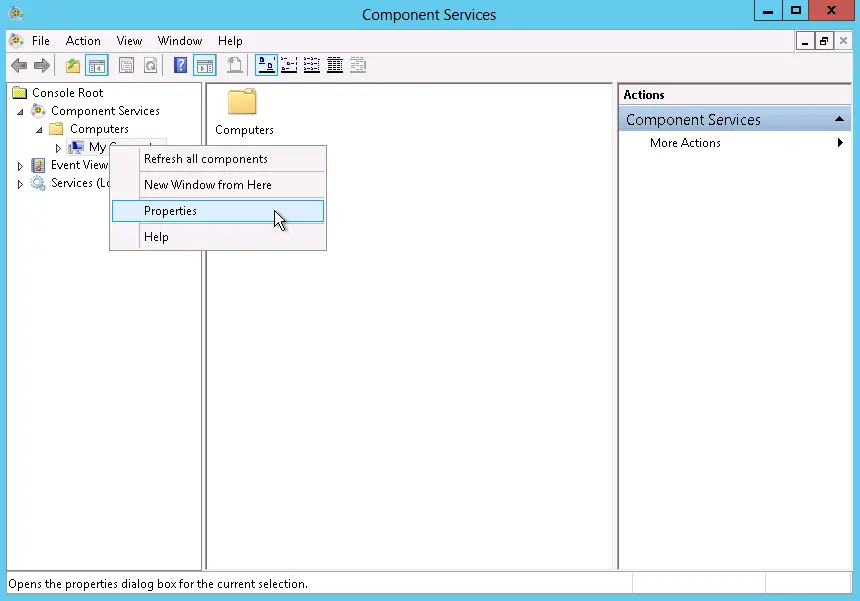Open the Action menu in menu bar
The height and width of the screenshot is (601, 860).
[83, 41]
